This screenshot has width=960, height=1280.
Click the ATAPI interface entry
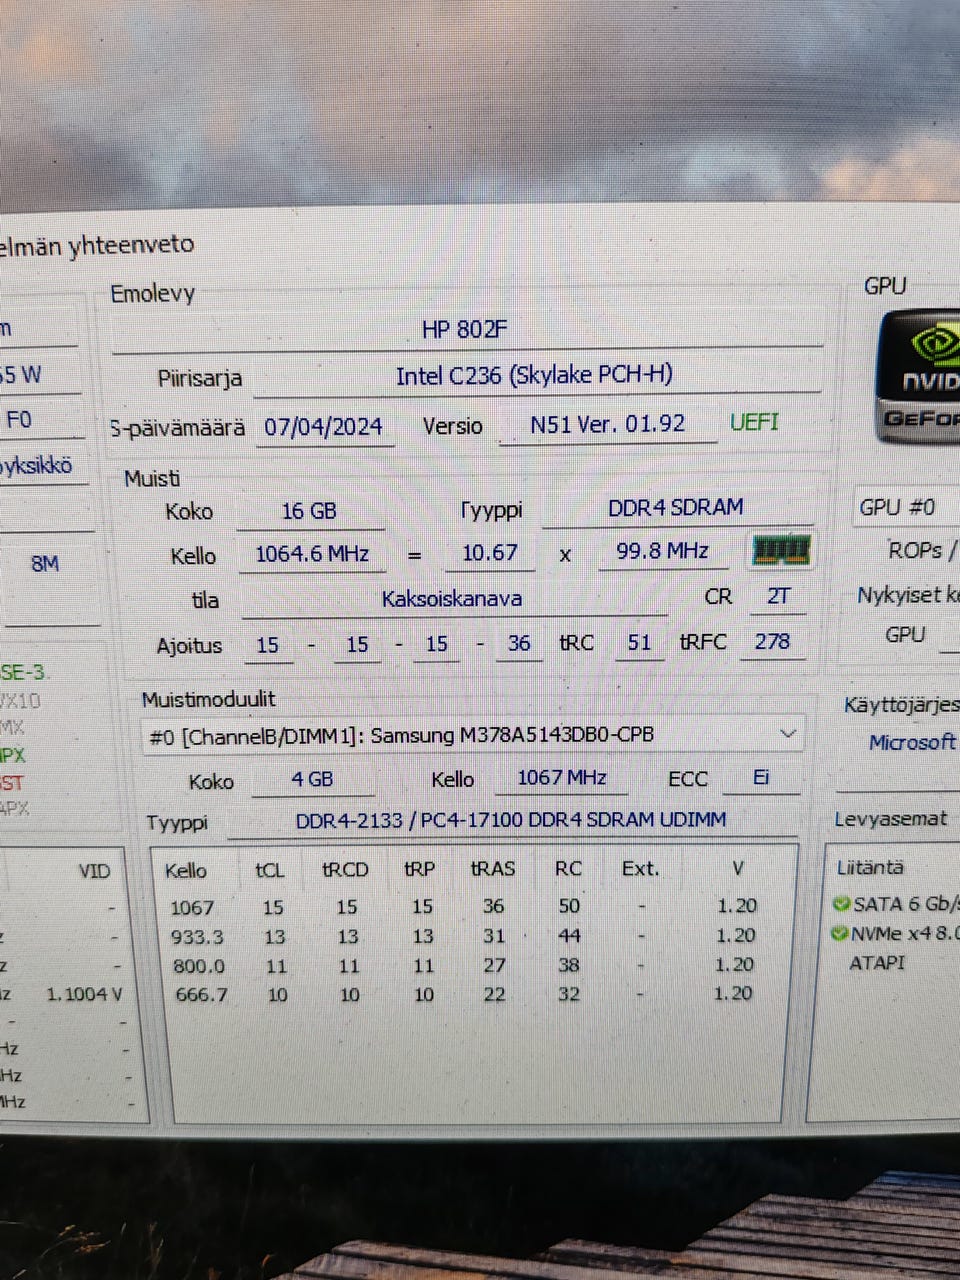click(x=877, y=963)
